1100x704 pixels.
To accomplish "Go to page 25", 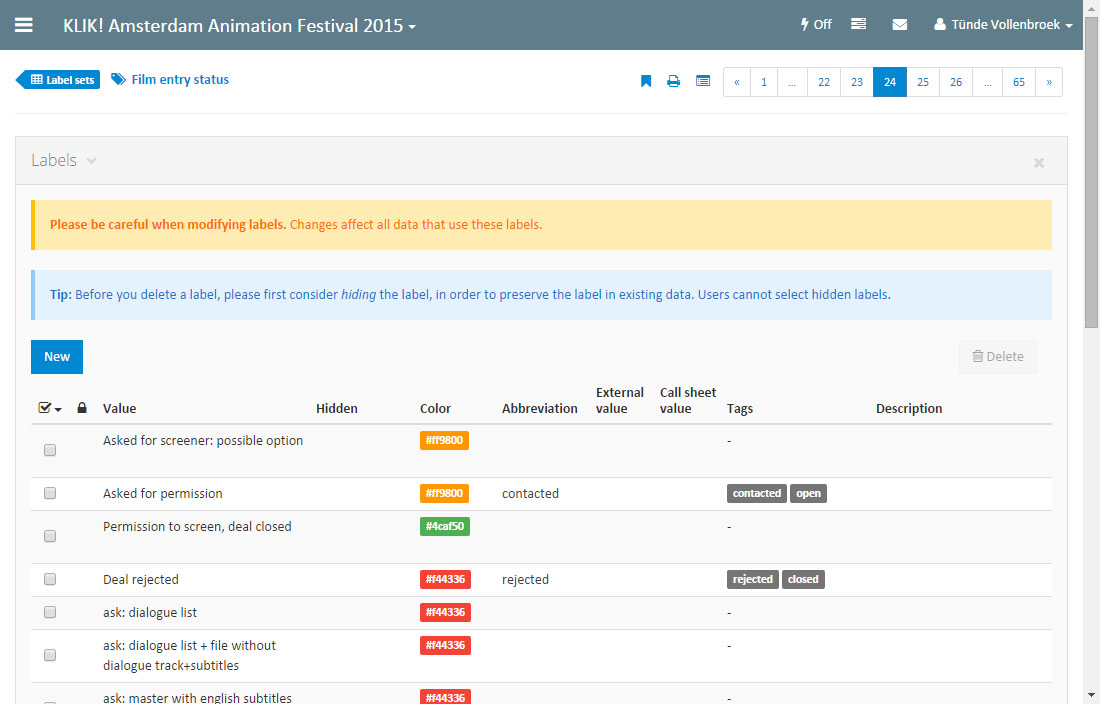I will coord(923,82).
